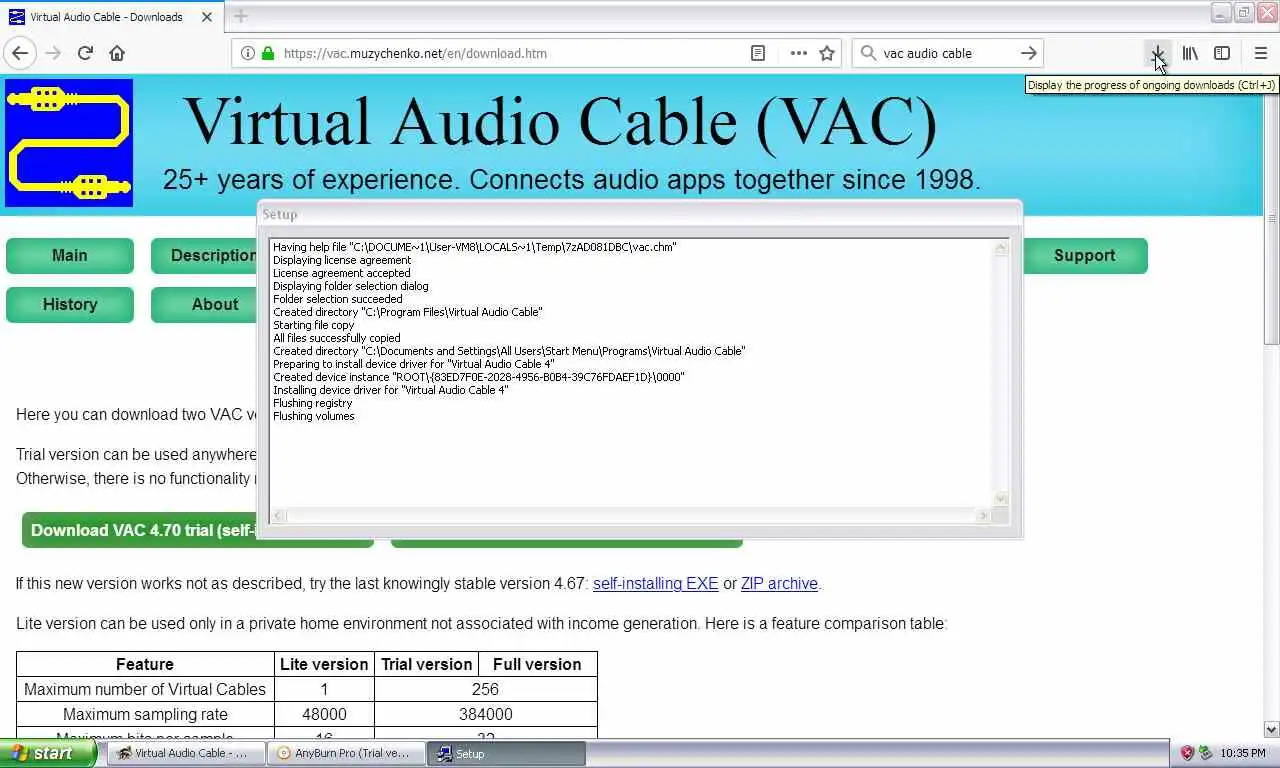Open page actions three-dots menu

click(x=798, y=53)
